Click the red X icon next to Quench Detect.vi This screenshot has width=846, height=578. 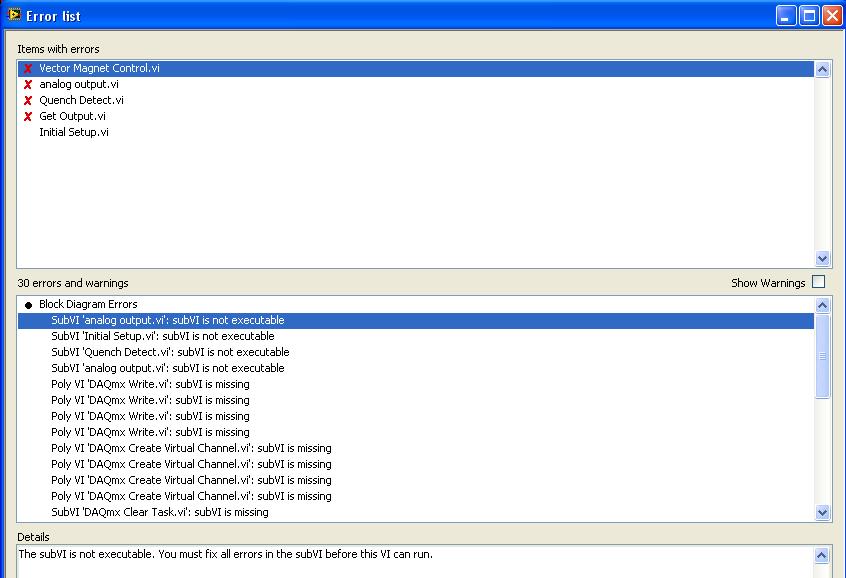28,100
